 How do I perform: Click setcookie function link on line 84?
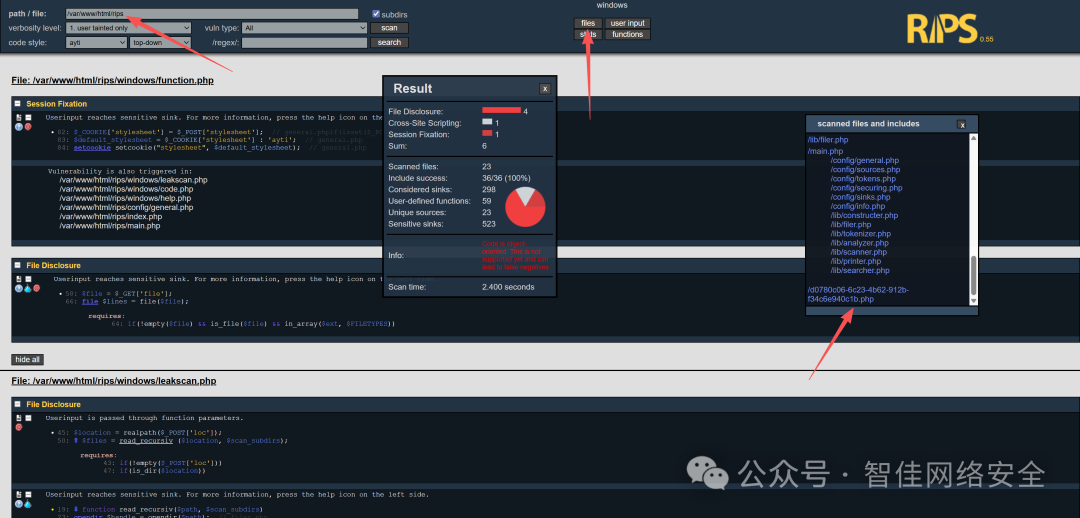click(90, 147)
